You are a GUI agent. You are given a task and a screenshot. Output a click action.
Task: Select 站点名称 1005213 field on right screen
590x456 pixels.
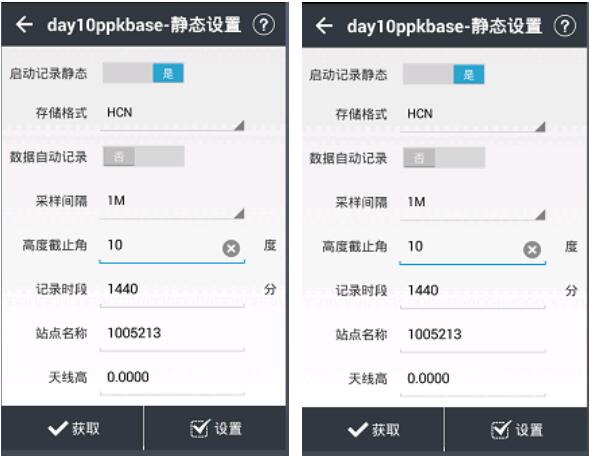473,338
